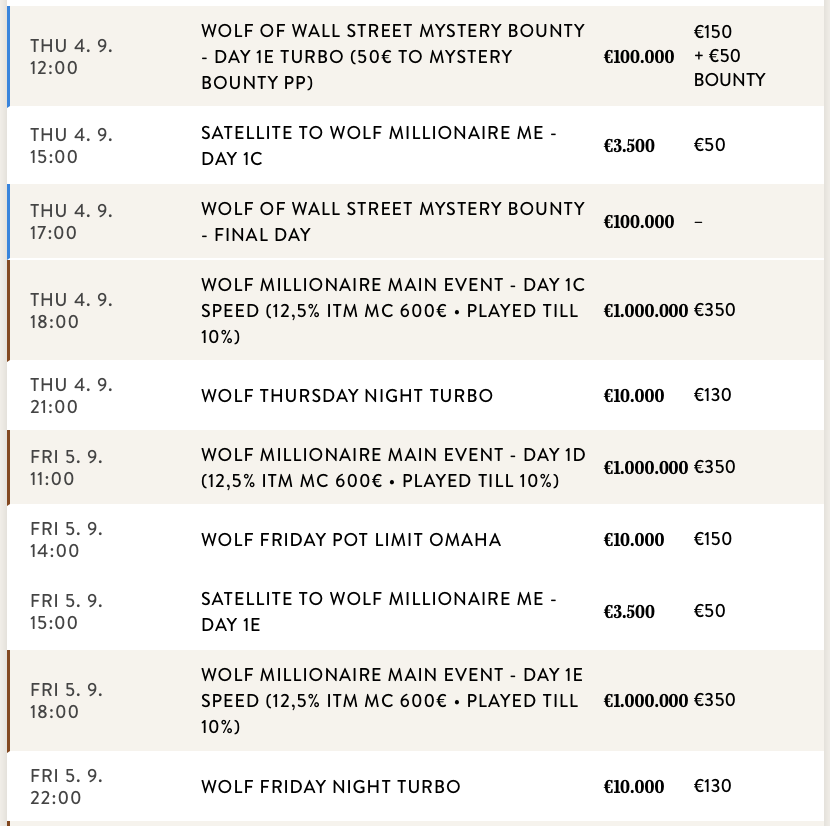This screenshot has height=826, width=830.
Task: Click €1.000.000 guarantee for Main Event Day 1D
Action: 646,468
